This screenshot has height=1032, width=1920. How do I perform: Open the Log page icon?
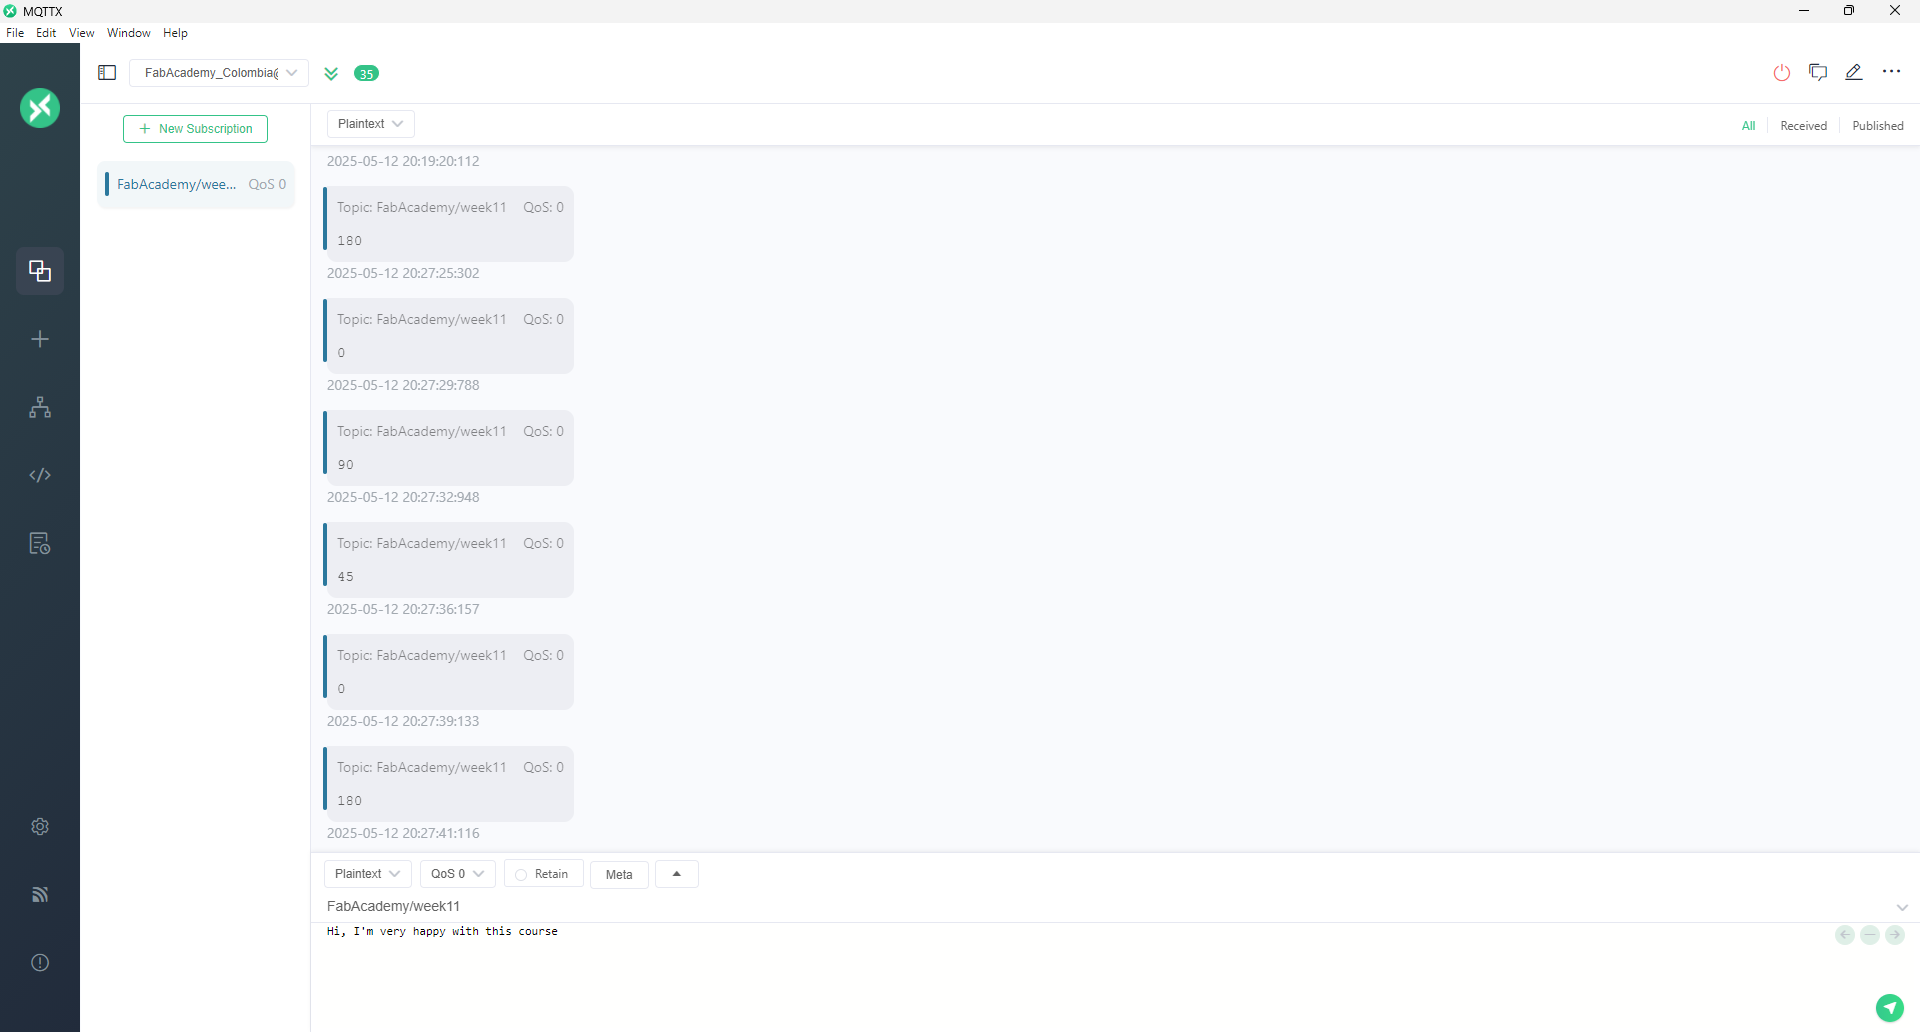(40, 543)
